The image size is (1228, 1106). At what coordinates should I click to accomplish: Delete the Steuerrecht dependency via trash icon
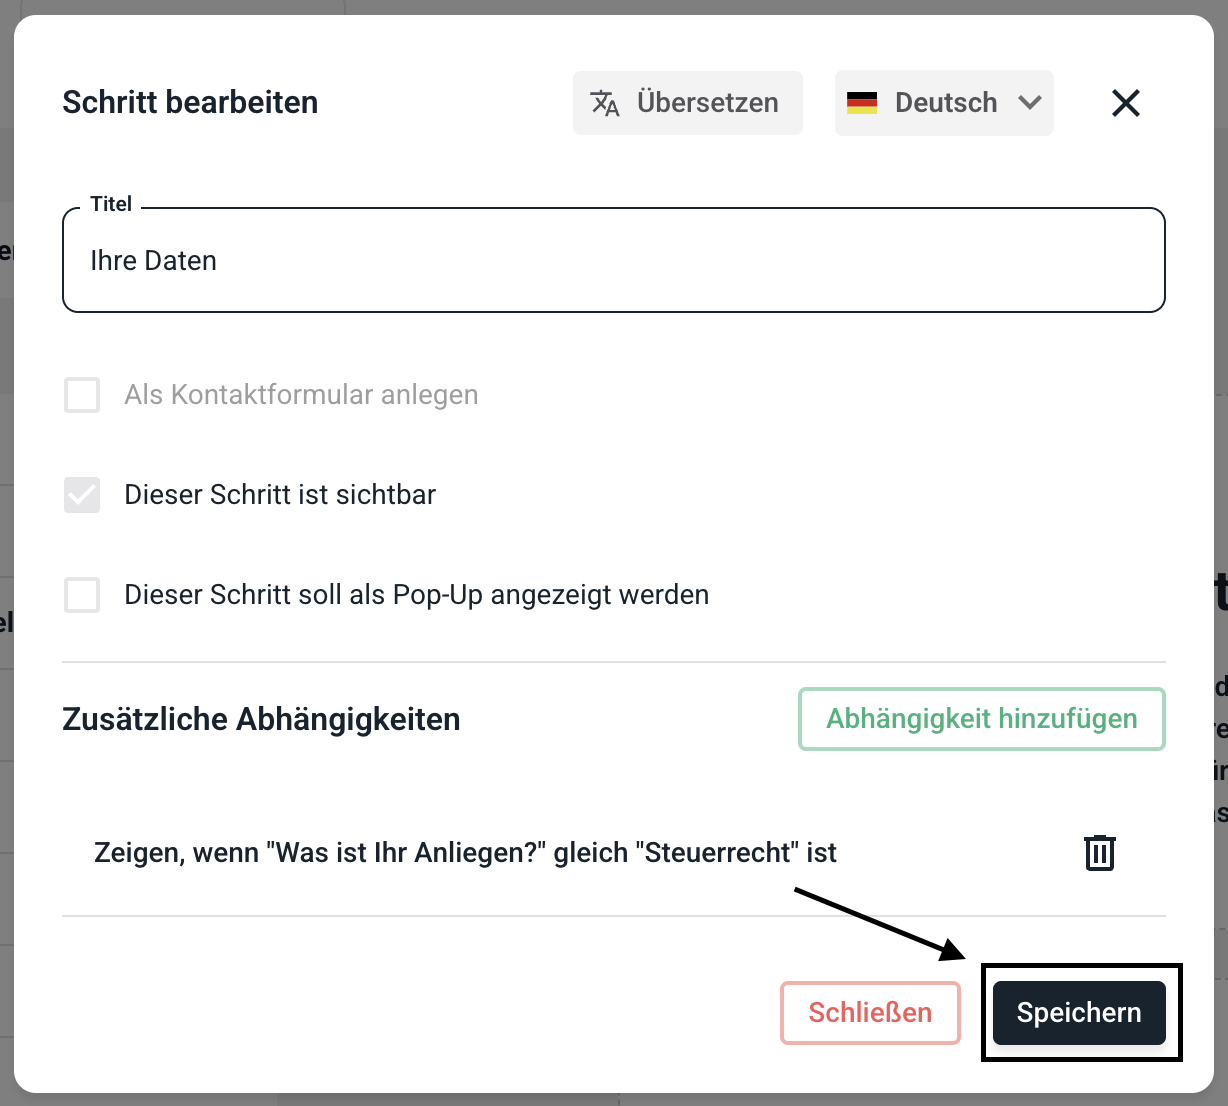coord(1099,853)
